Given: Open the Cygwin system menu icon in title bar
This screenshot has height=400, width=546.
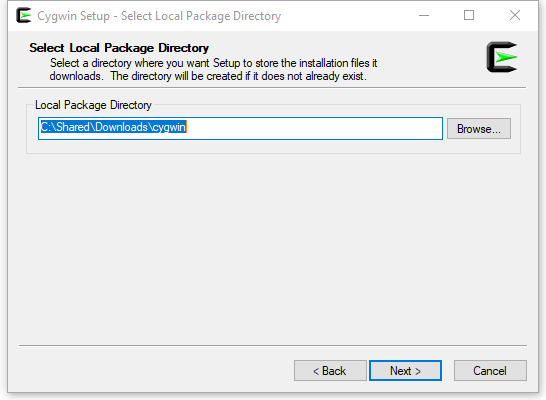Looking at the screenshot, I should (x=24, y=15).
